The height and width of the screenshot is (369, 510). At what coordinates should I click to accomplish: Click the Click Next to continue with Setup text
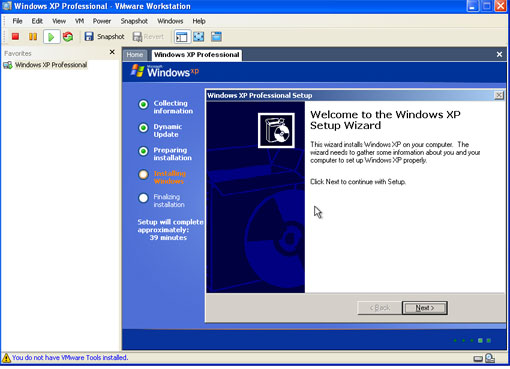358,182
